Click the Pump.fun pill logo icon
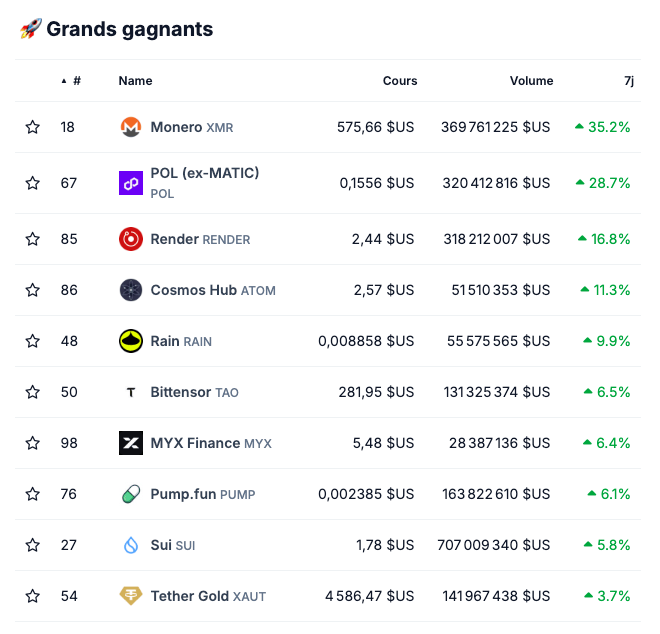The width and height of the screenshot is (660, 634). tap(131, 494)
